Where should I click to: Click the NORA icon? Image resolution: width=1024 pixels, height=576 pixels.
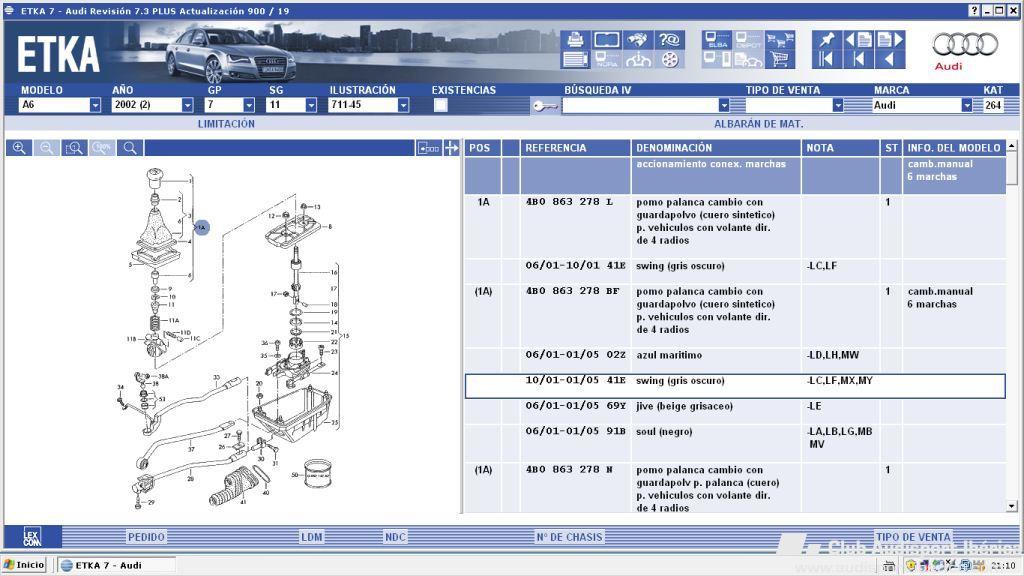607,59
